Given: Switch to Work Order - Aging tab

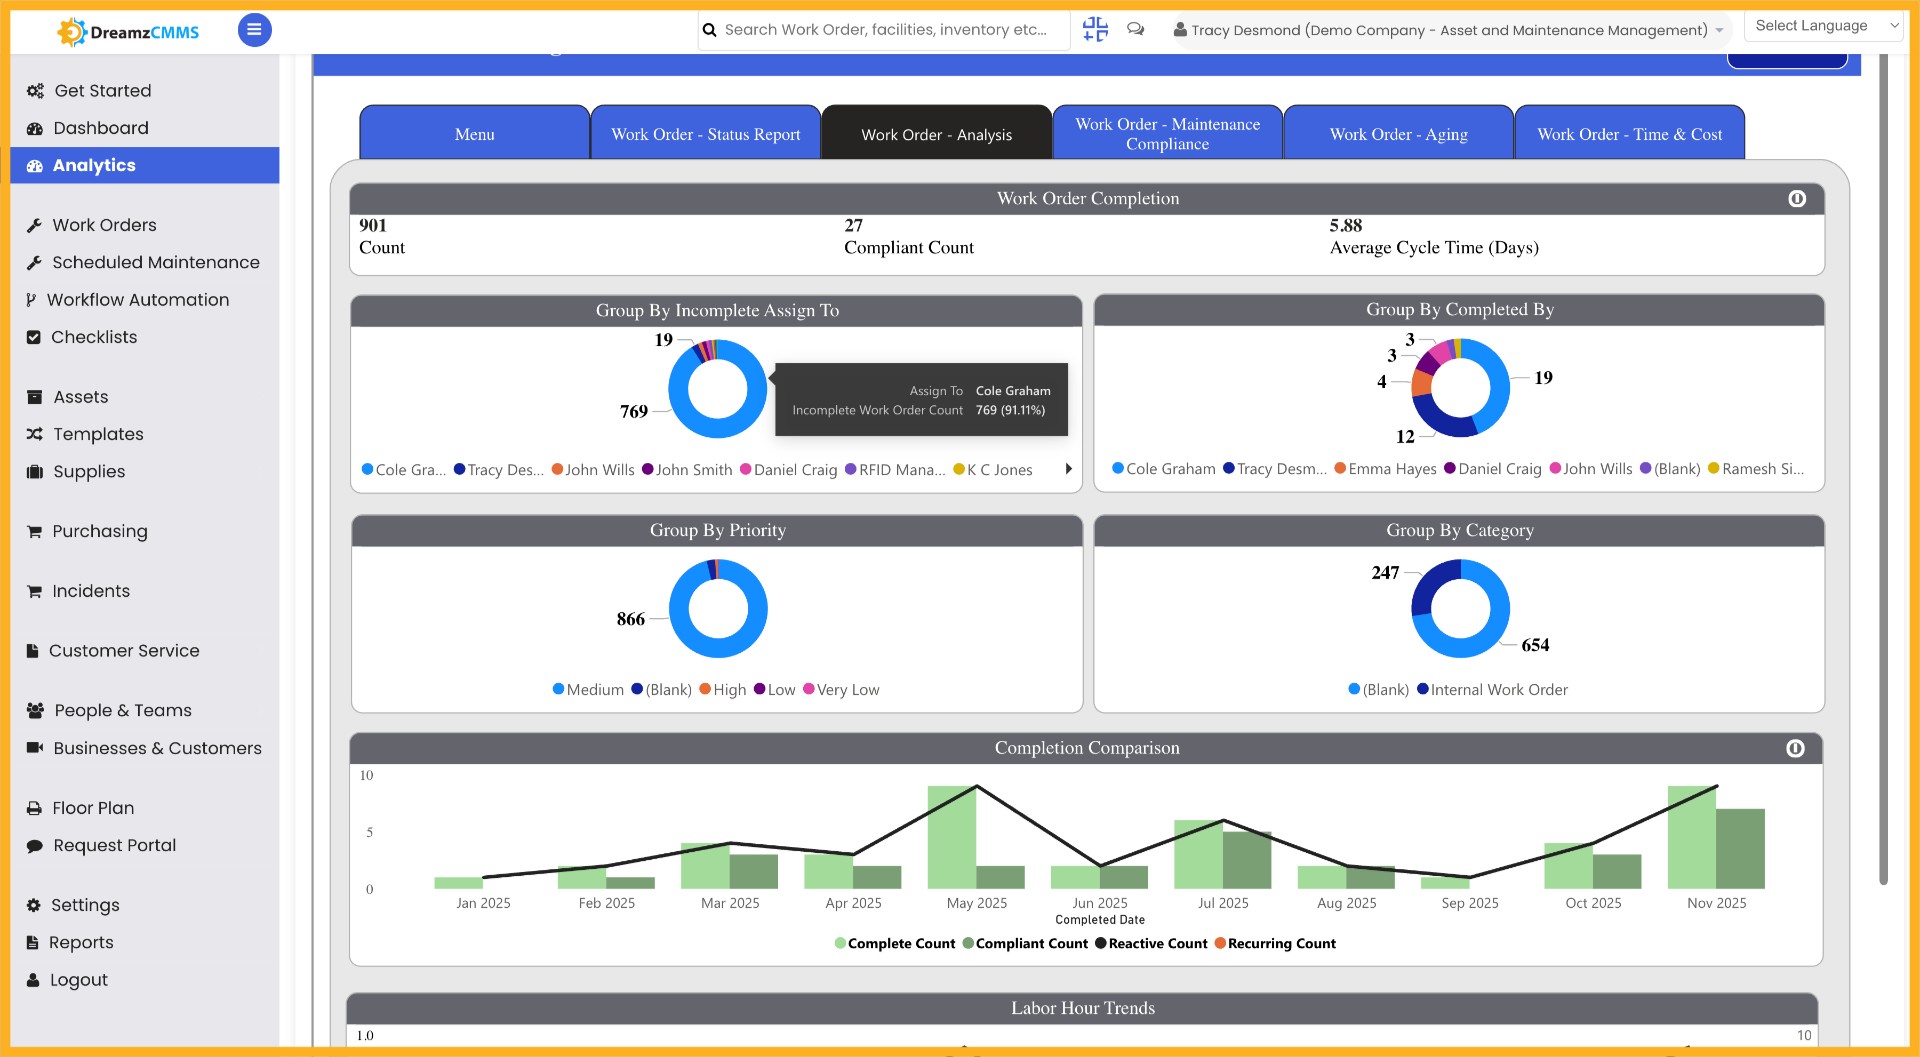Looking at the screenshot, I should 1399,133.
